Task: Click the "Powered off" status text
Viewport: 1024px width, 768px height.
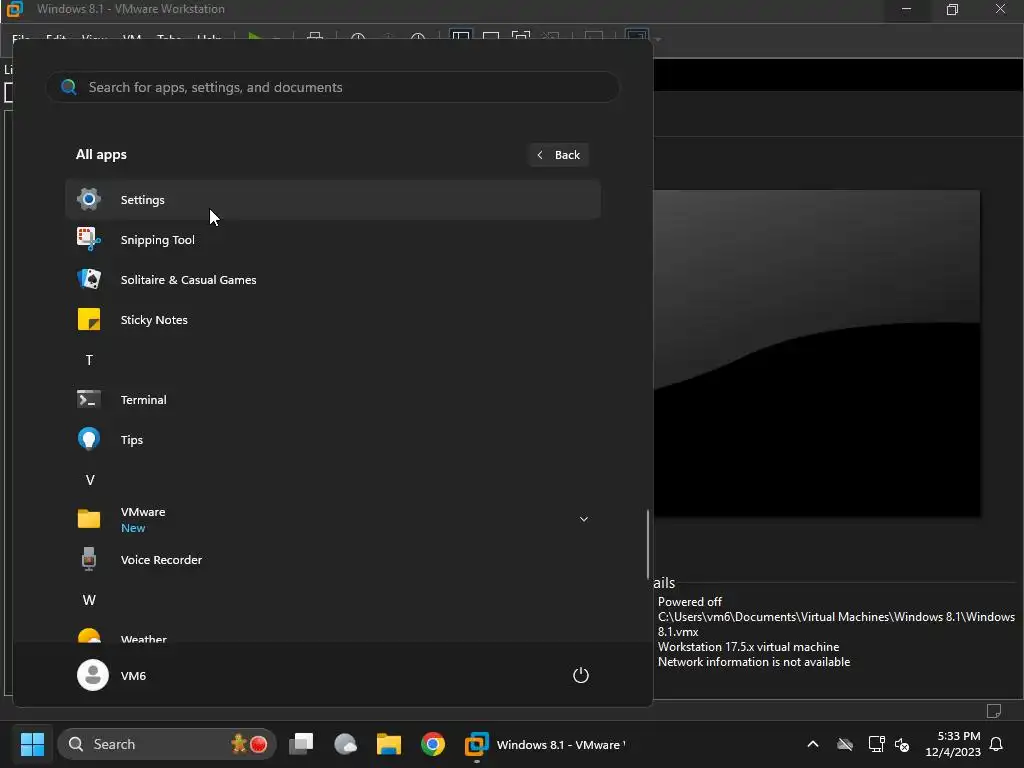Action: [x=690, y=601]
